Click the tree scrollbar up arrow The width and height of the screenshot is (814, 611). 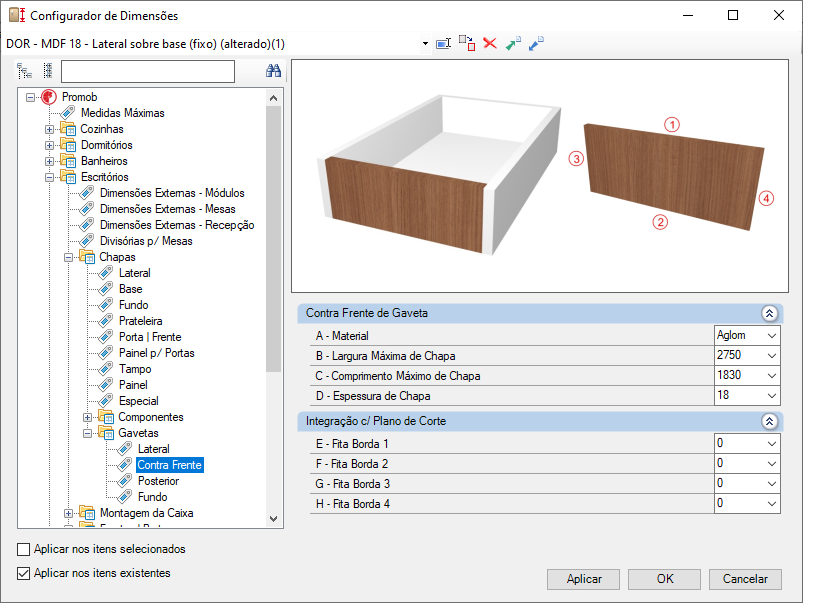(274, 98)
